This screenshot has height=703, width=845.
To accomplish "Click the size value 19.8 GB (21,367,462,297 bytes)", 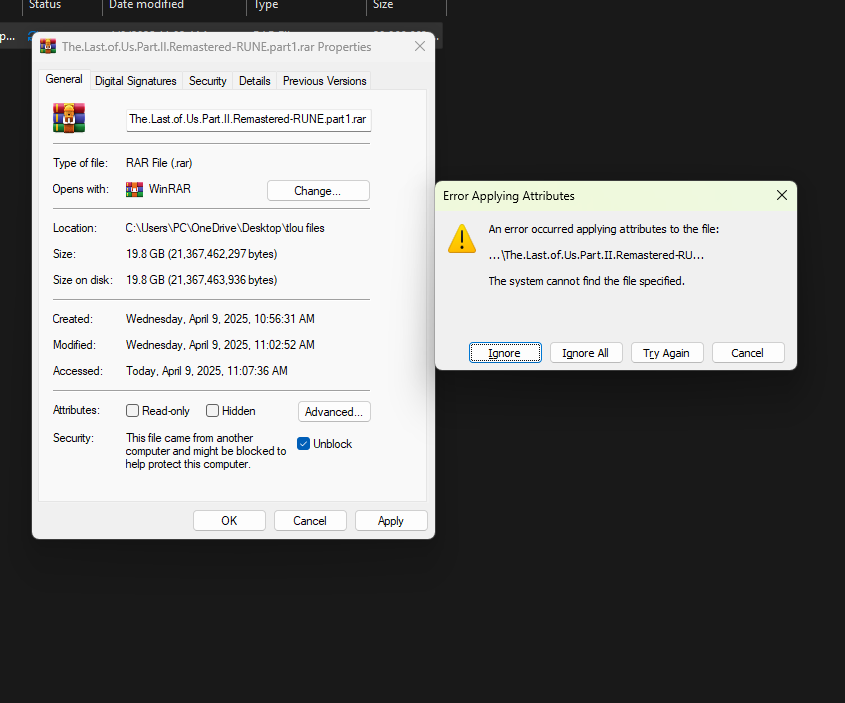I will [x=202, y=254].
